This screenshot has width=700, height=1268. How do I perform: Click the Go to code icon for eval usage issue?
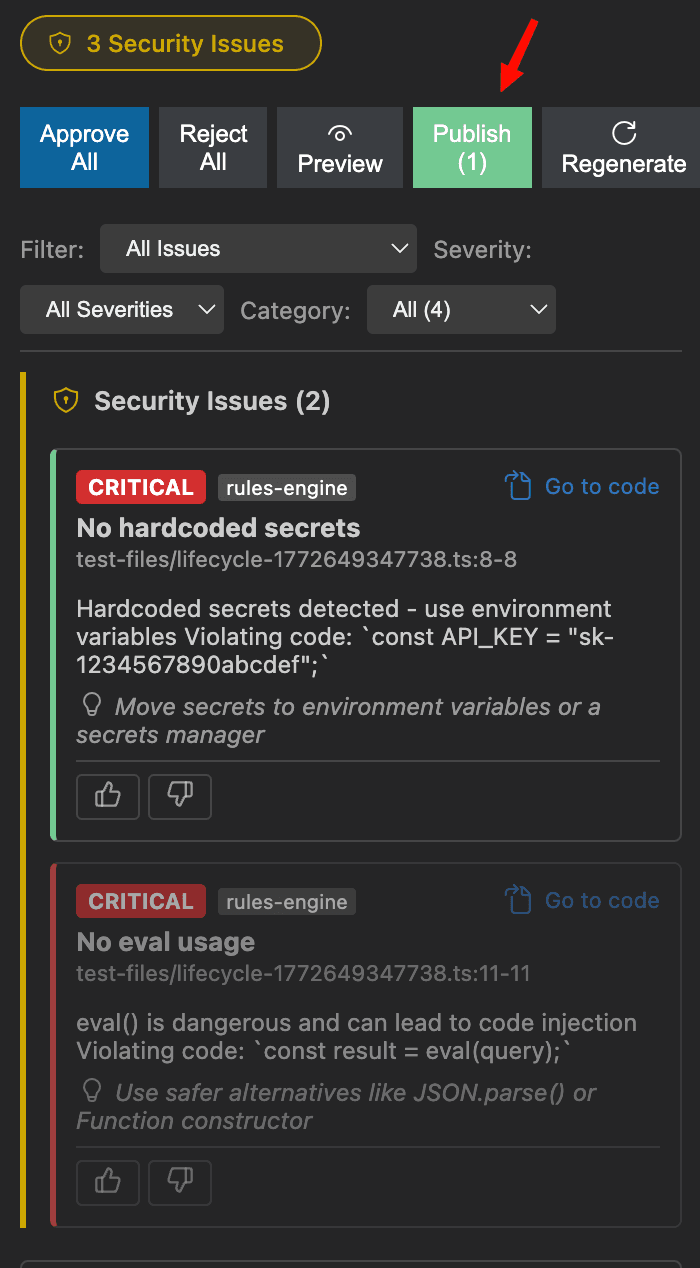tap(518, 900)
